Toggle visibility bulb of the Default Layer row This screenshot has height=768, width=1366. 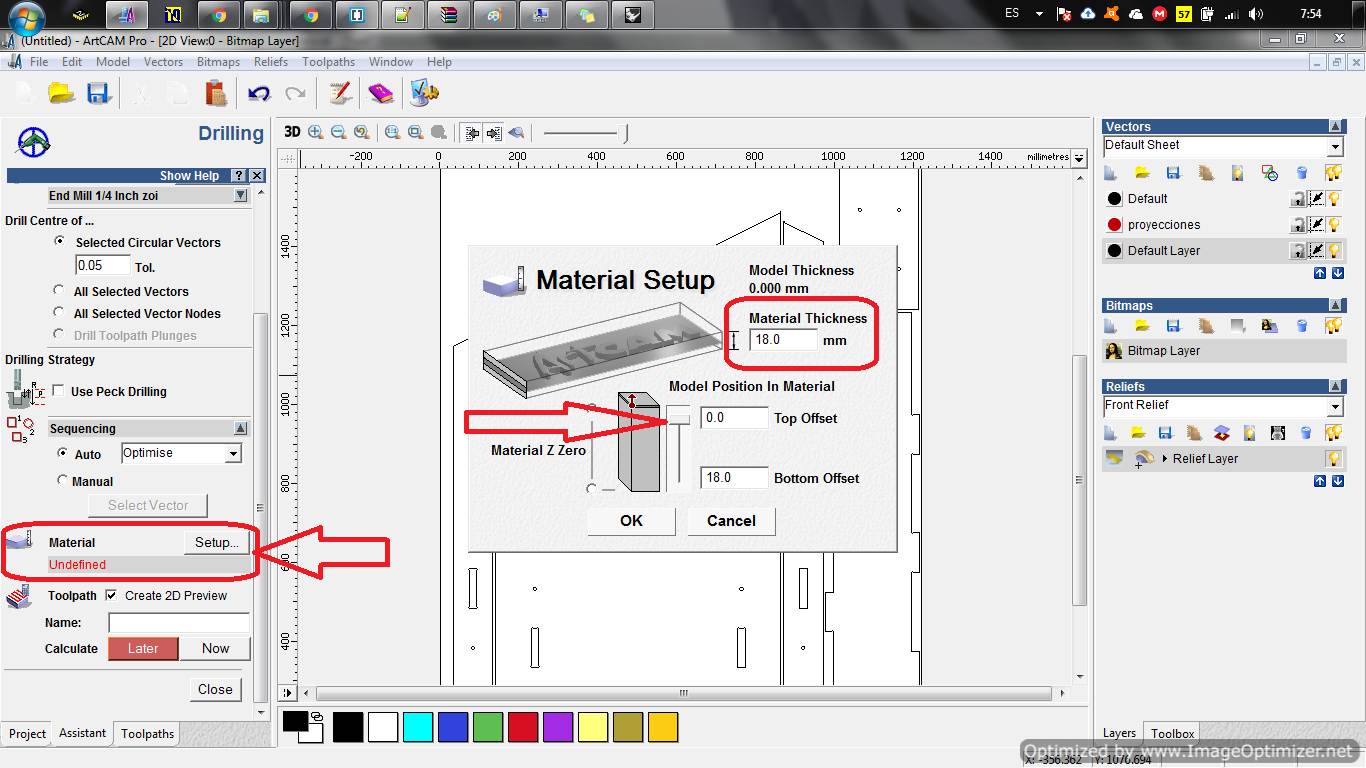1333,251
